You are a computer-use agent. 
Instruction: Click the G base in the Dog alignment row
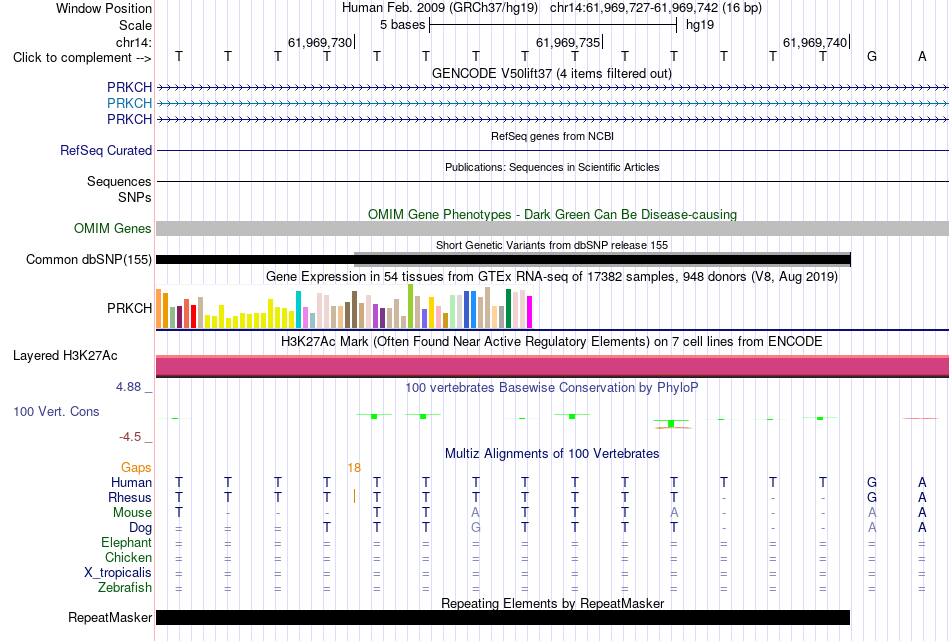tap(476, 528)
